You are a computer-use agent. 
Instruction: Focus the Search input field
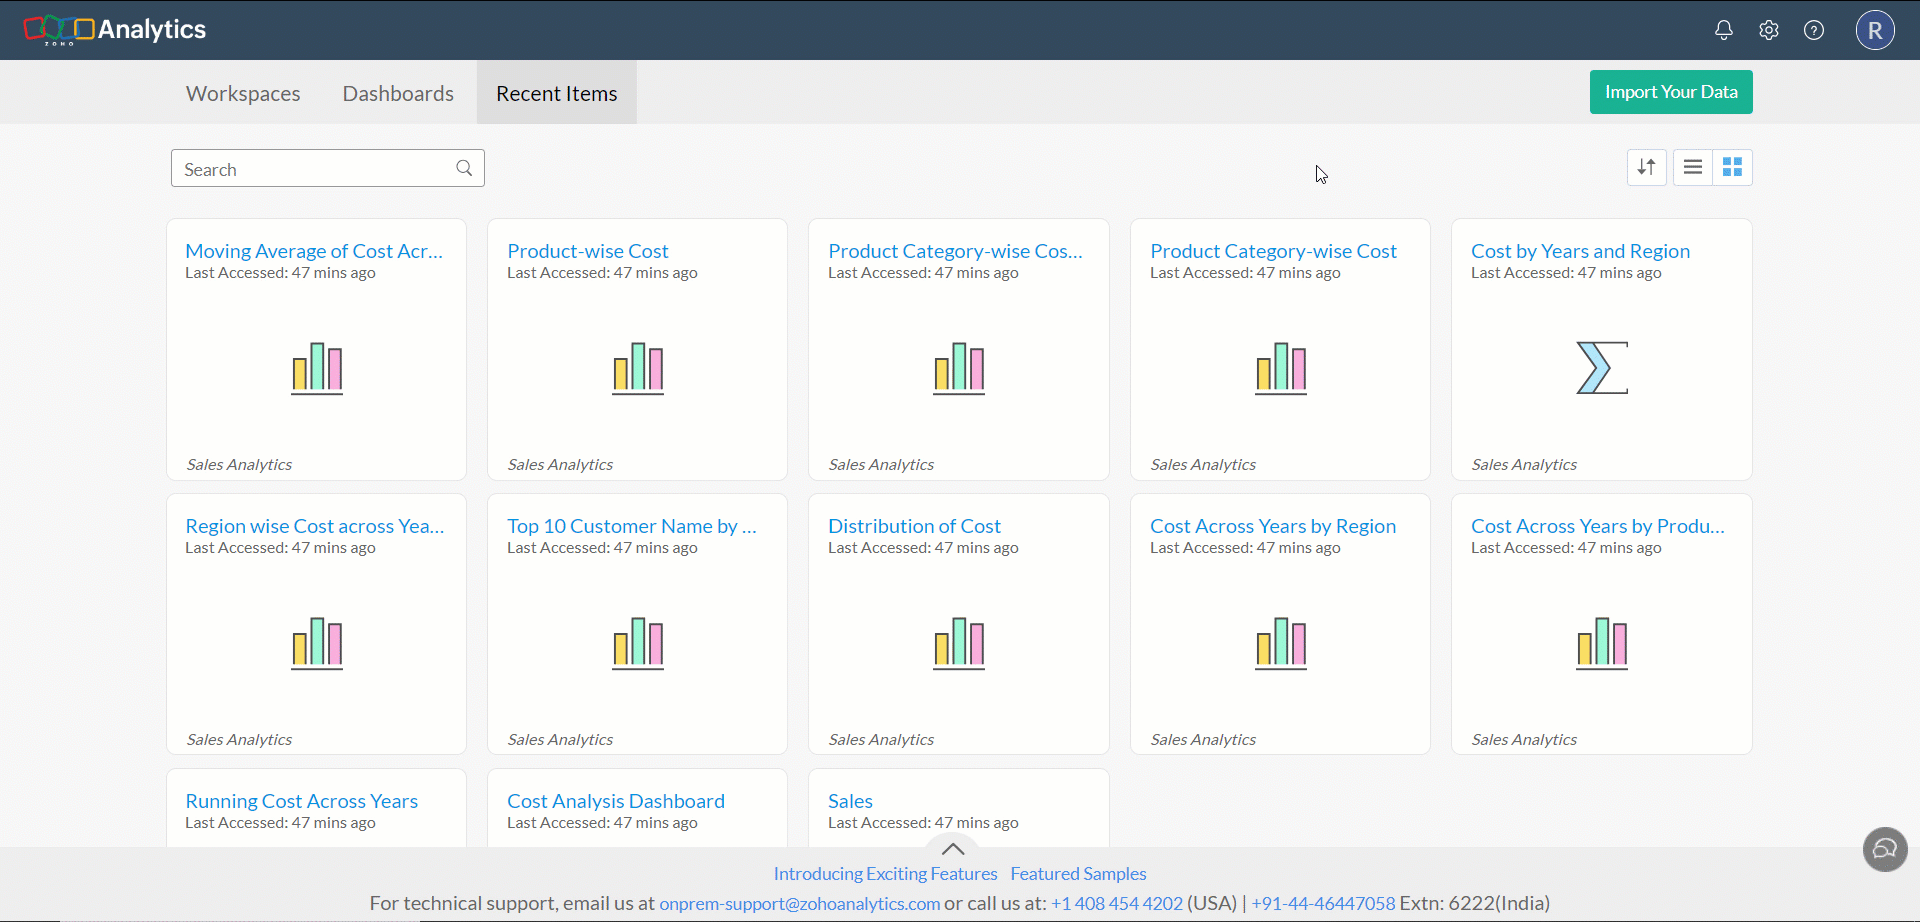click(x=327, y=168)
